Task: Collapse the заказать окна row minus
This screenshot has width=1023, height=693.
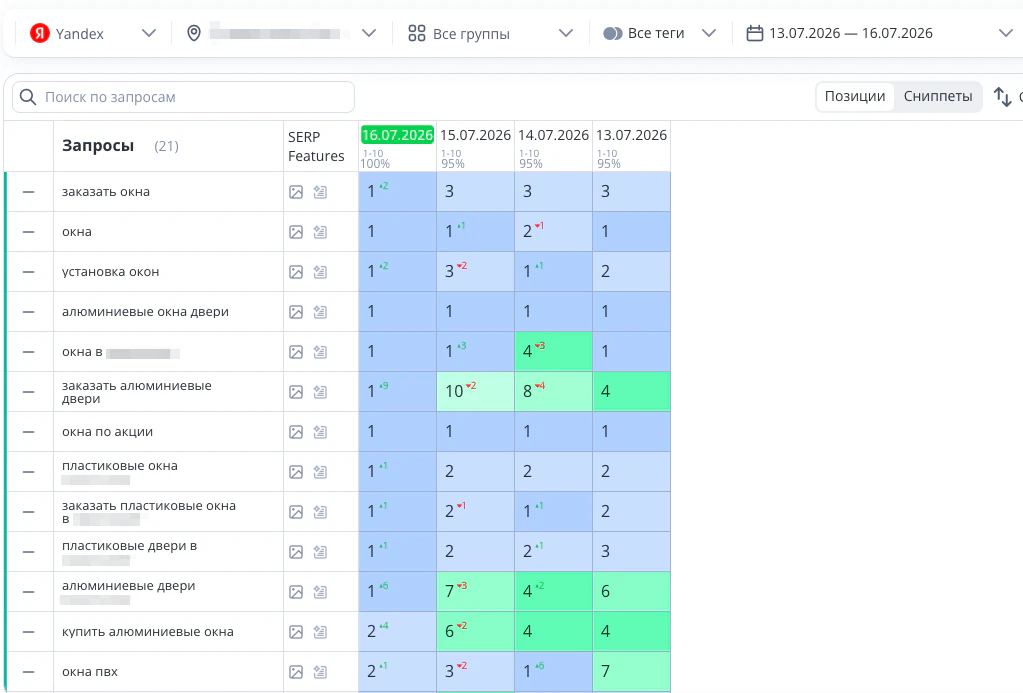Action: click(x=28, y=192)
